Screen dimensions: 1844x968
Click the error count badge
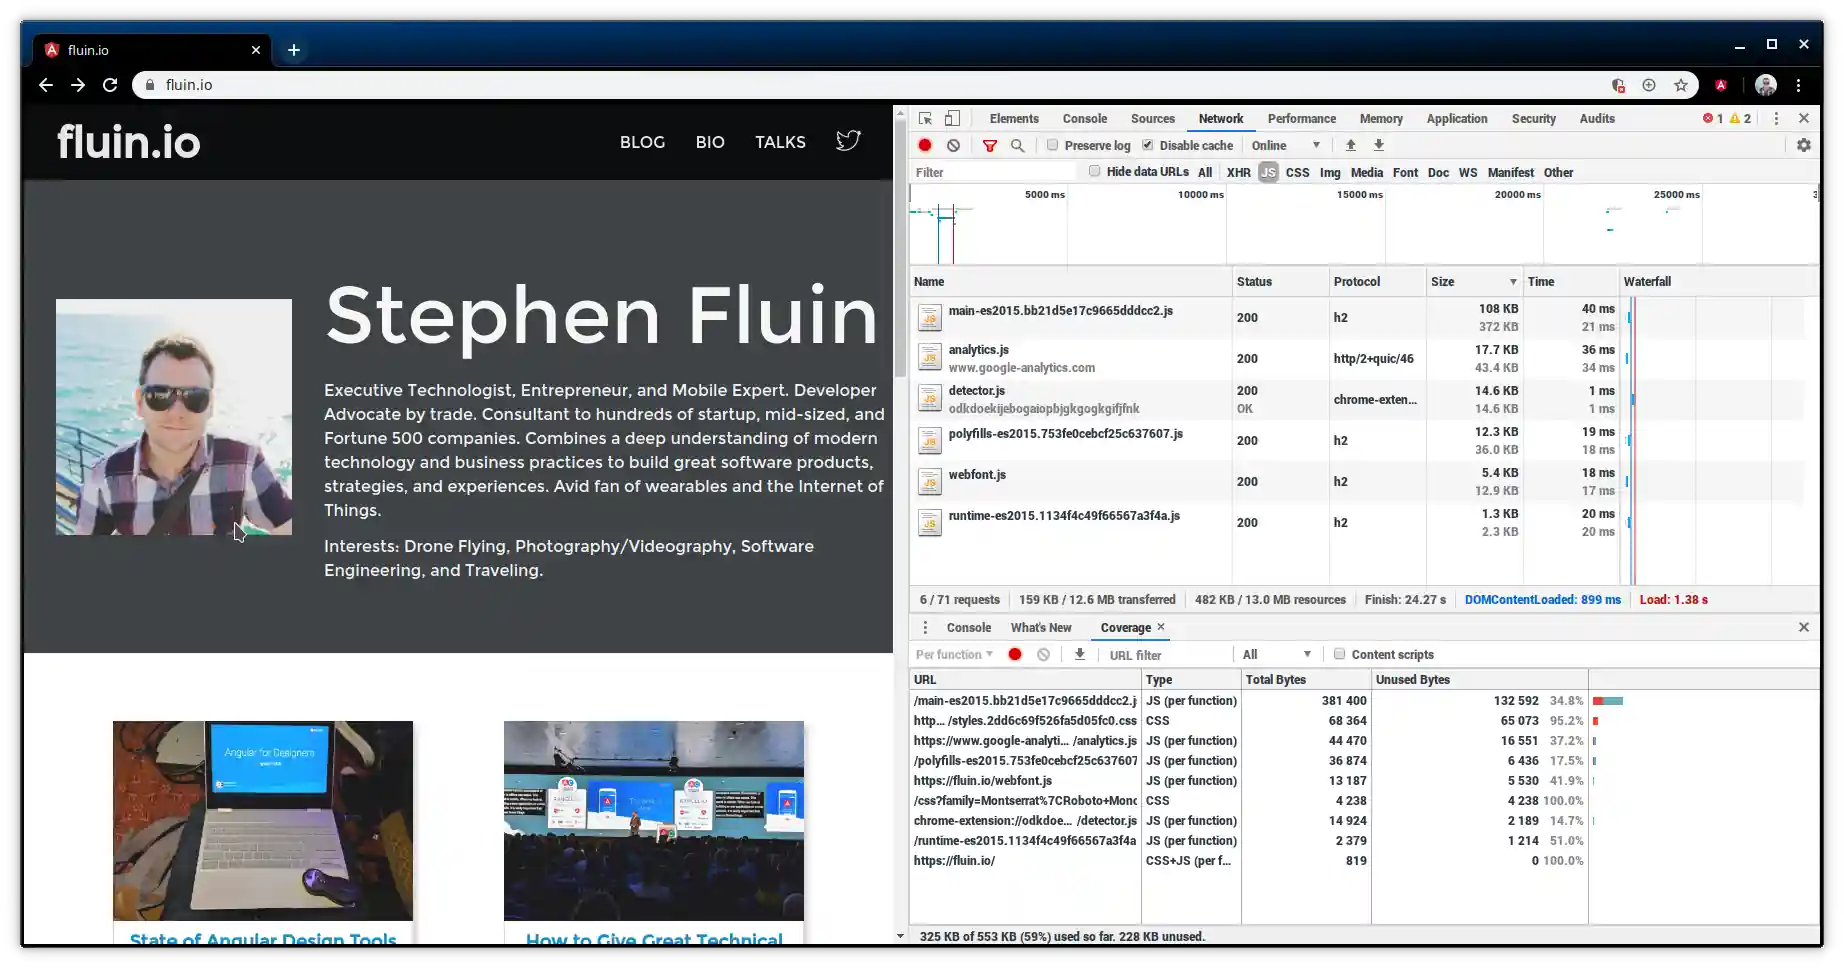[x=1713, y=118]
